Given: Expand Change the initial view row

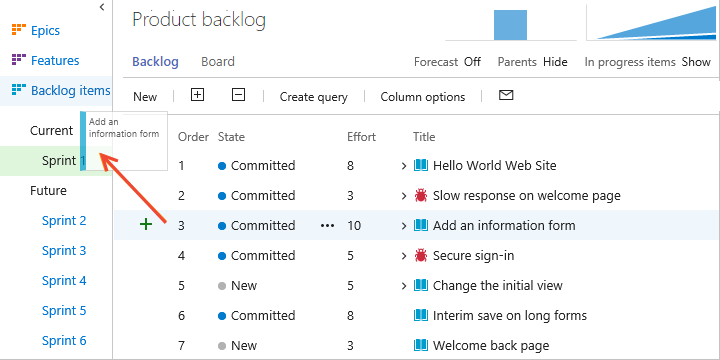Looking at the screenshot, I should (404, 286).
